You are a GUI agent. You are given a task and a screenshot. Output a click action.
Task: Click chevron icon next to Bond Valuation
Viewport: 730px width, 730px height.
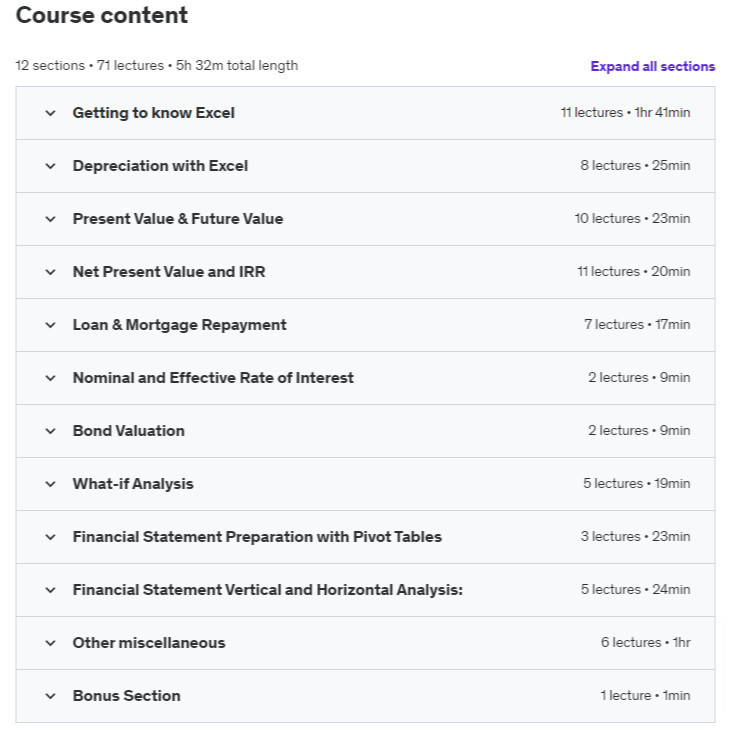click(50, 431)
